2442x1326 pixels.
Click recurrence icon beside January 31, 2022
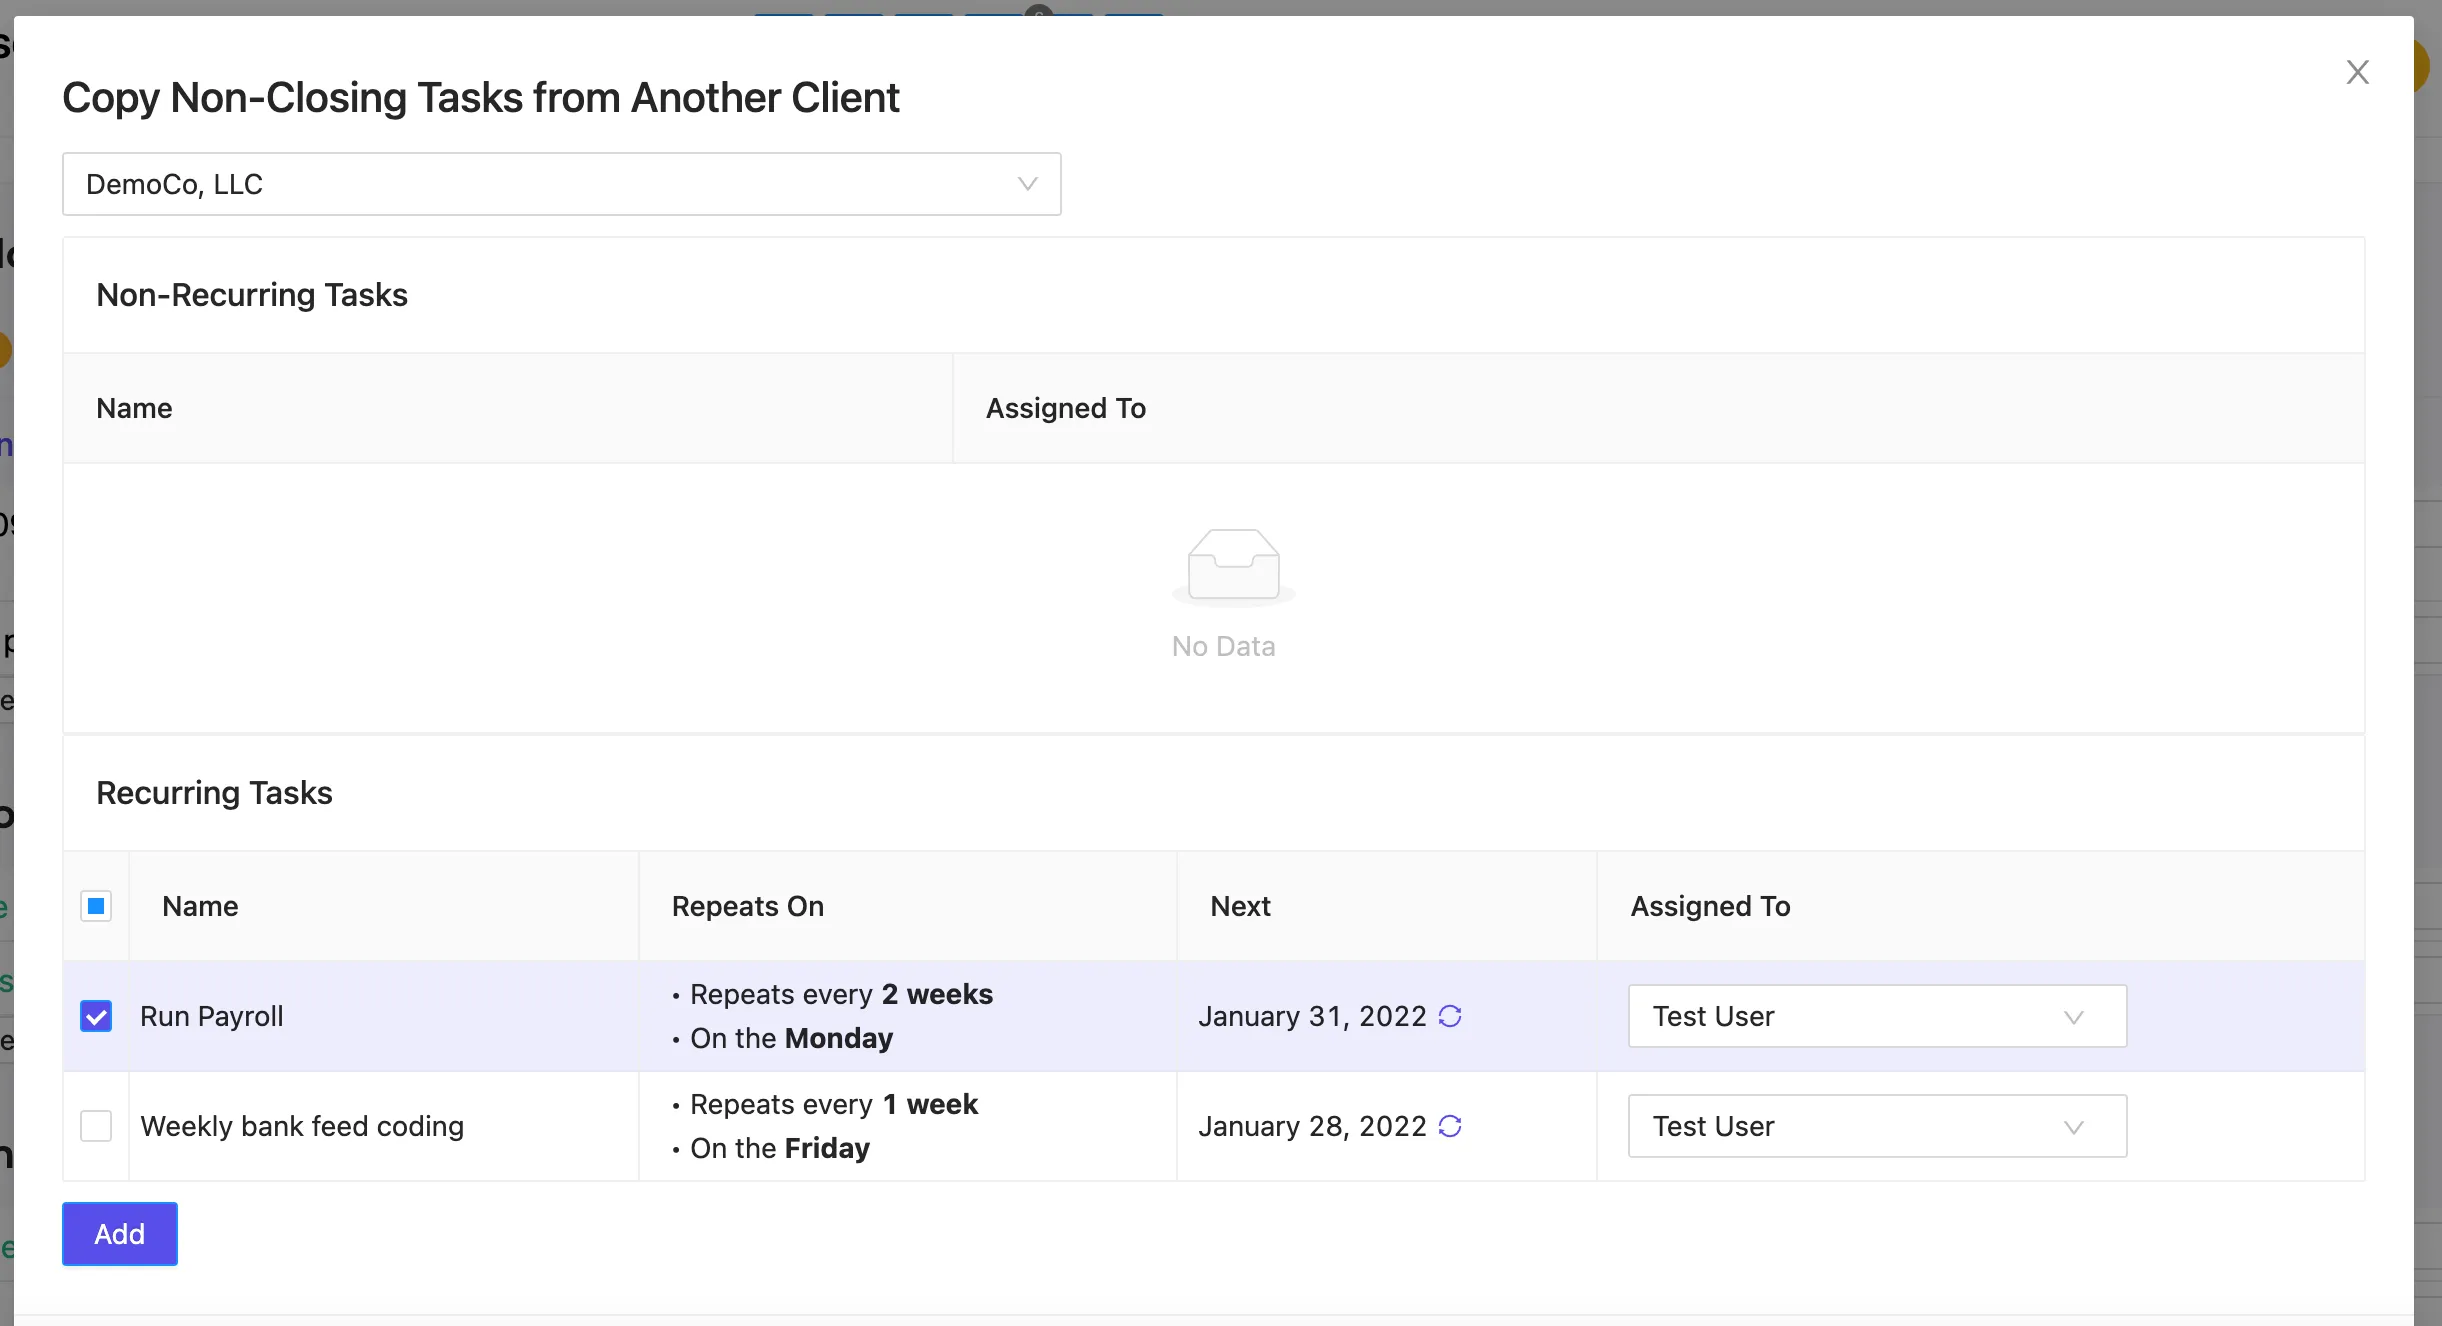(1450, 1016)
